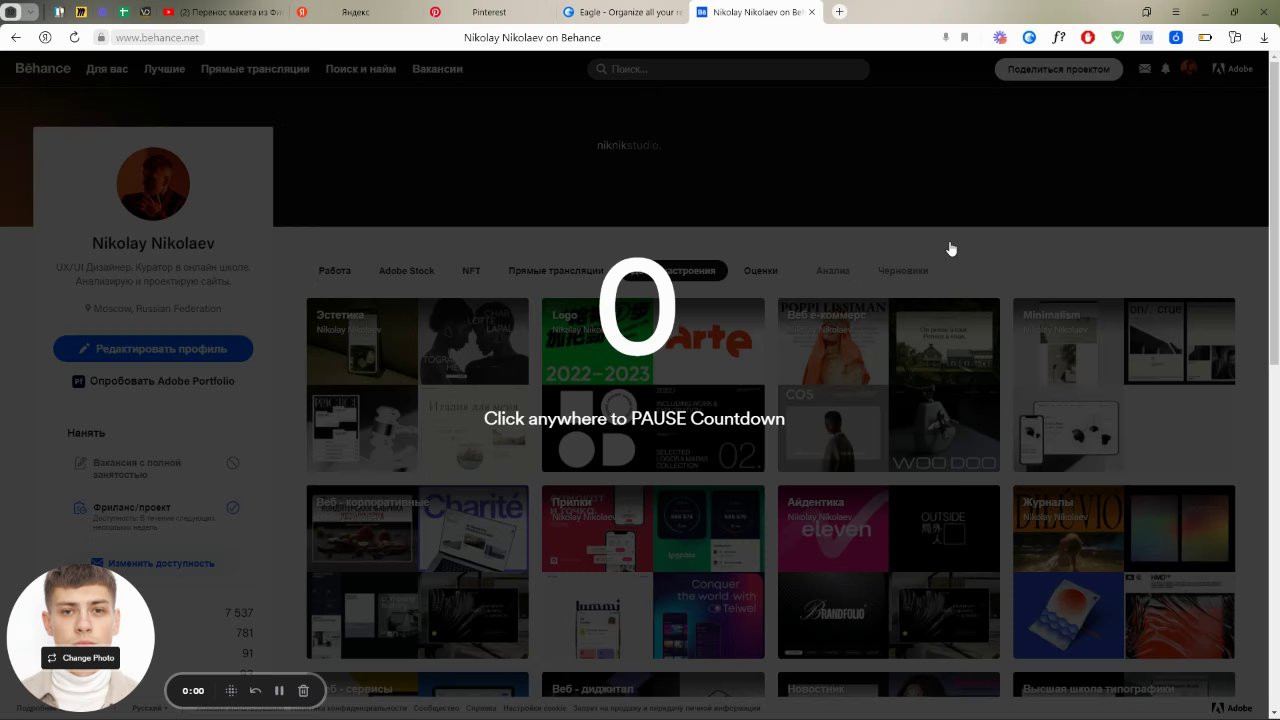Click the microphone icon in address bar
The image size is (1280, 720).
click(945, 37)
